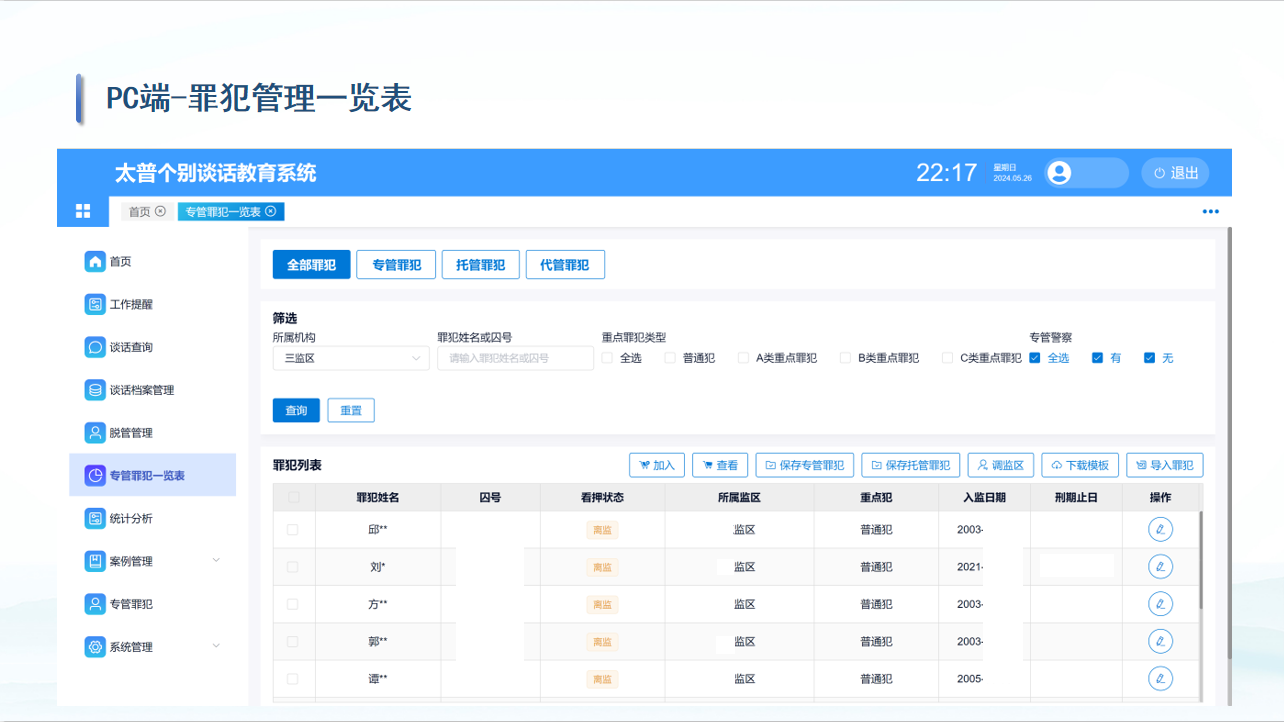Screen dimensions: 1284x722
Task: Click the 导入罪犯 button
Action: [1165, 465]
